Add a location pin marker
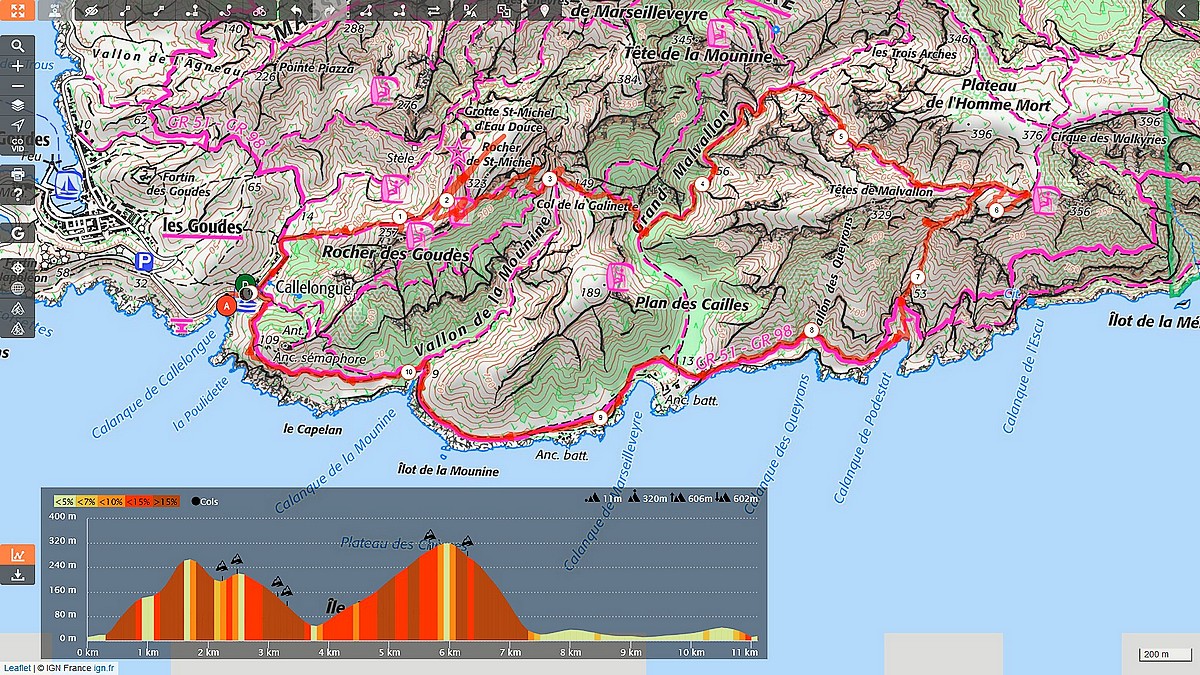1200x675 pixels. (x=544, y=10)
